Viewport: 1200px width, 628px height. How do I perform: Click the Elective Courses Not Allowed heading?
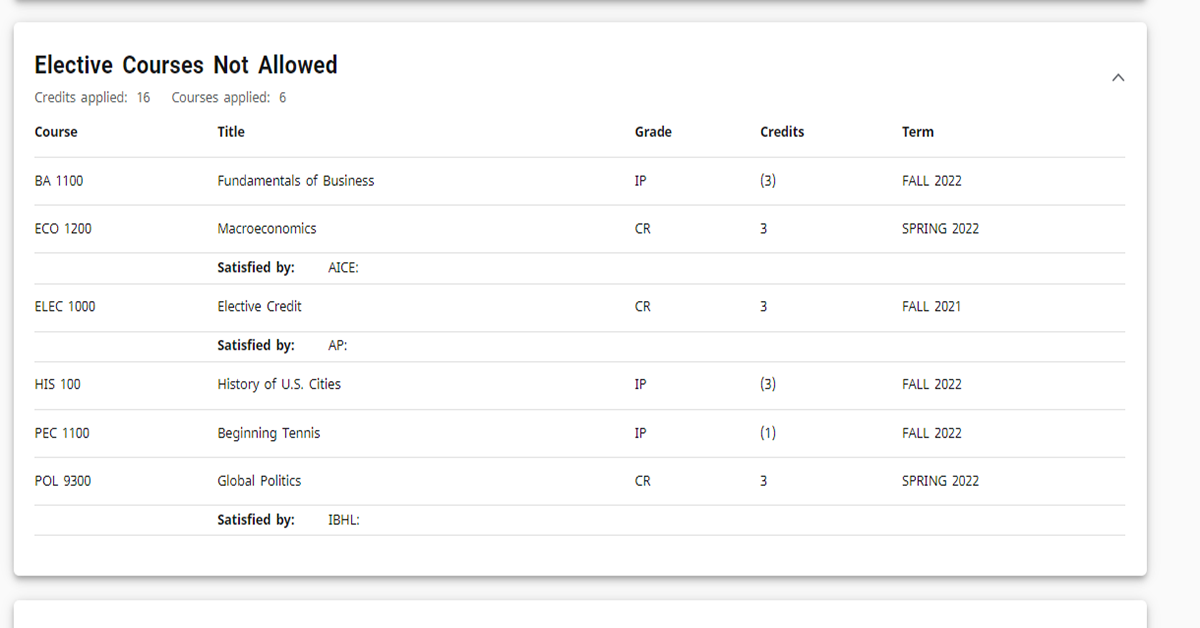coord(186,65)
